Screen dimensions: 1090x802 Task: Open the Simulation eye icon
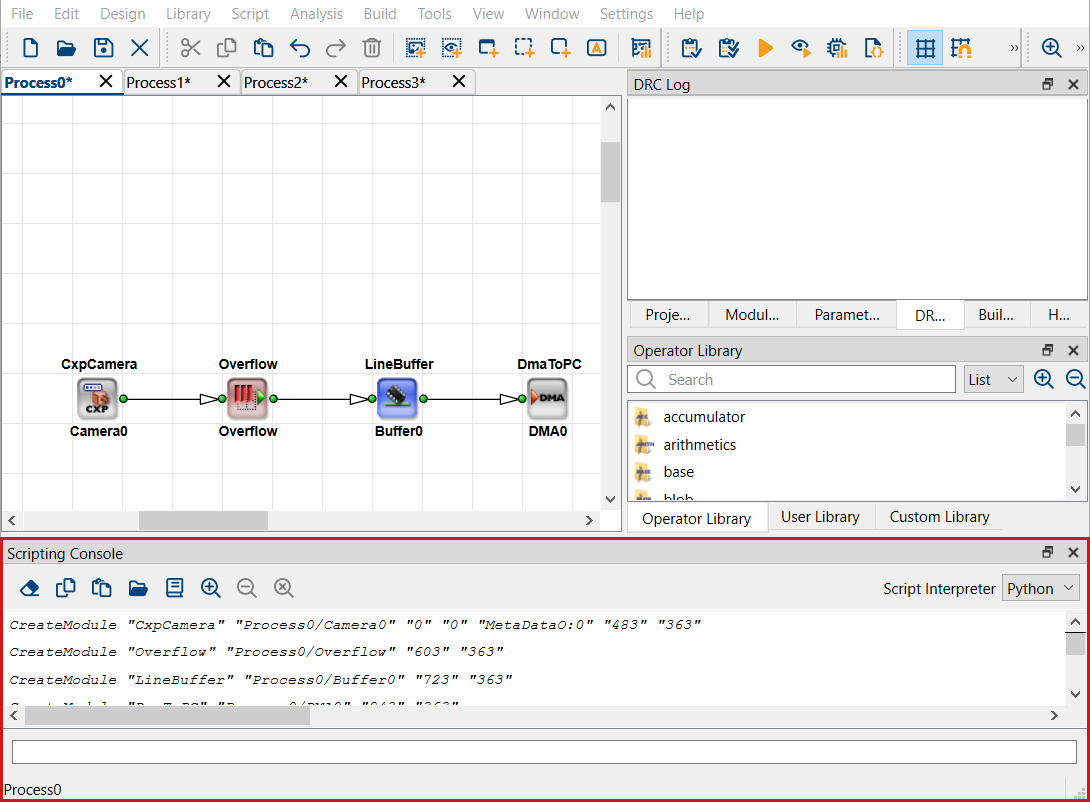800,47
